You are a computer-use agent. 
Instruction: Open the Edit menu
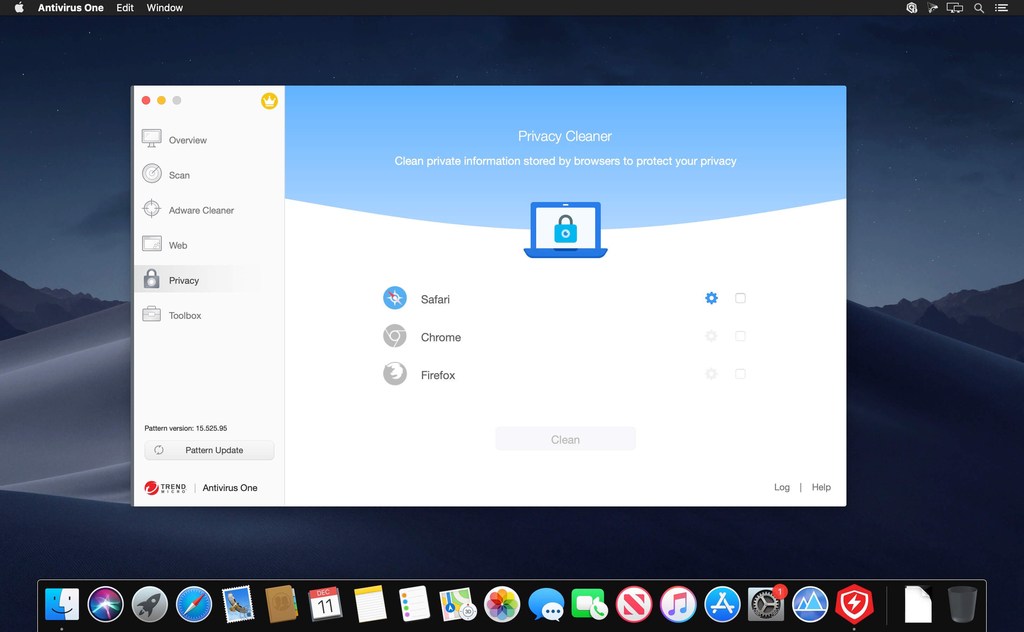124,8
